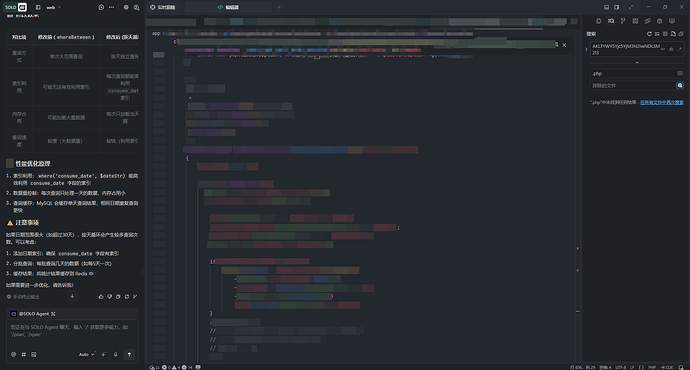Open the @SOLO Agent selector
Screen dimensions: 690x370
(33, 314)
